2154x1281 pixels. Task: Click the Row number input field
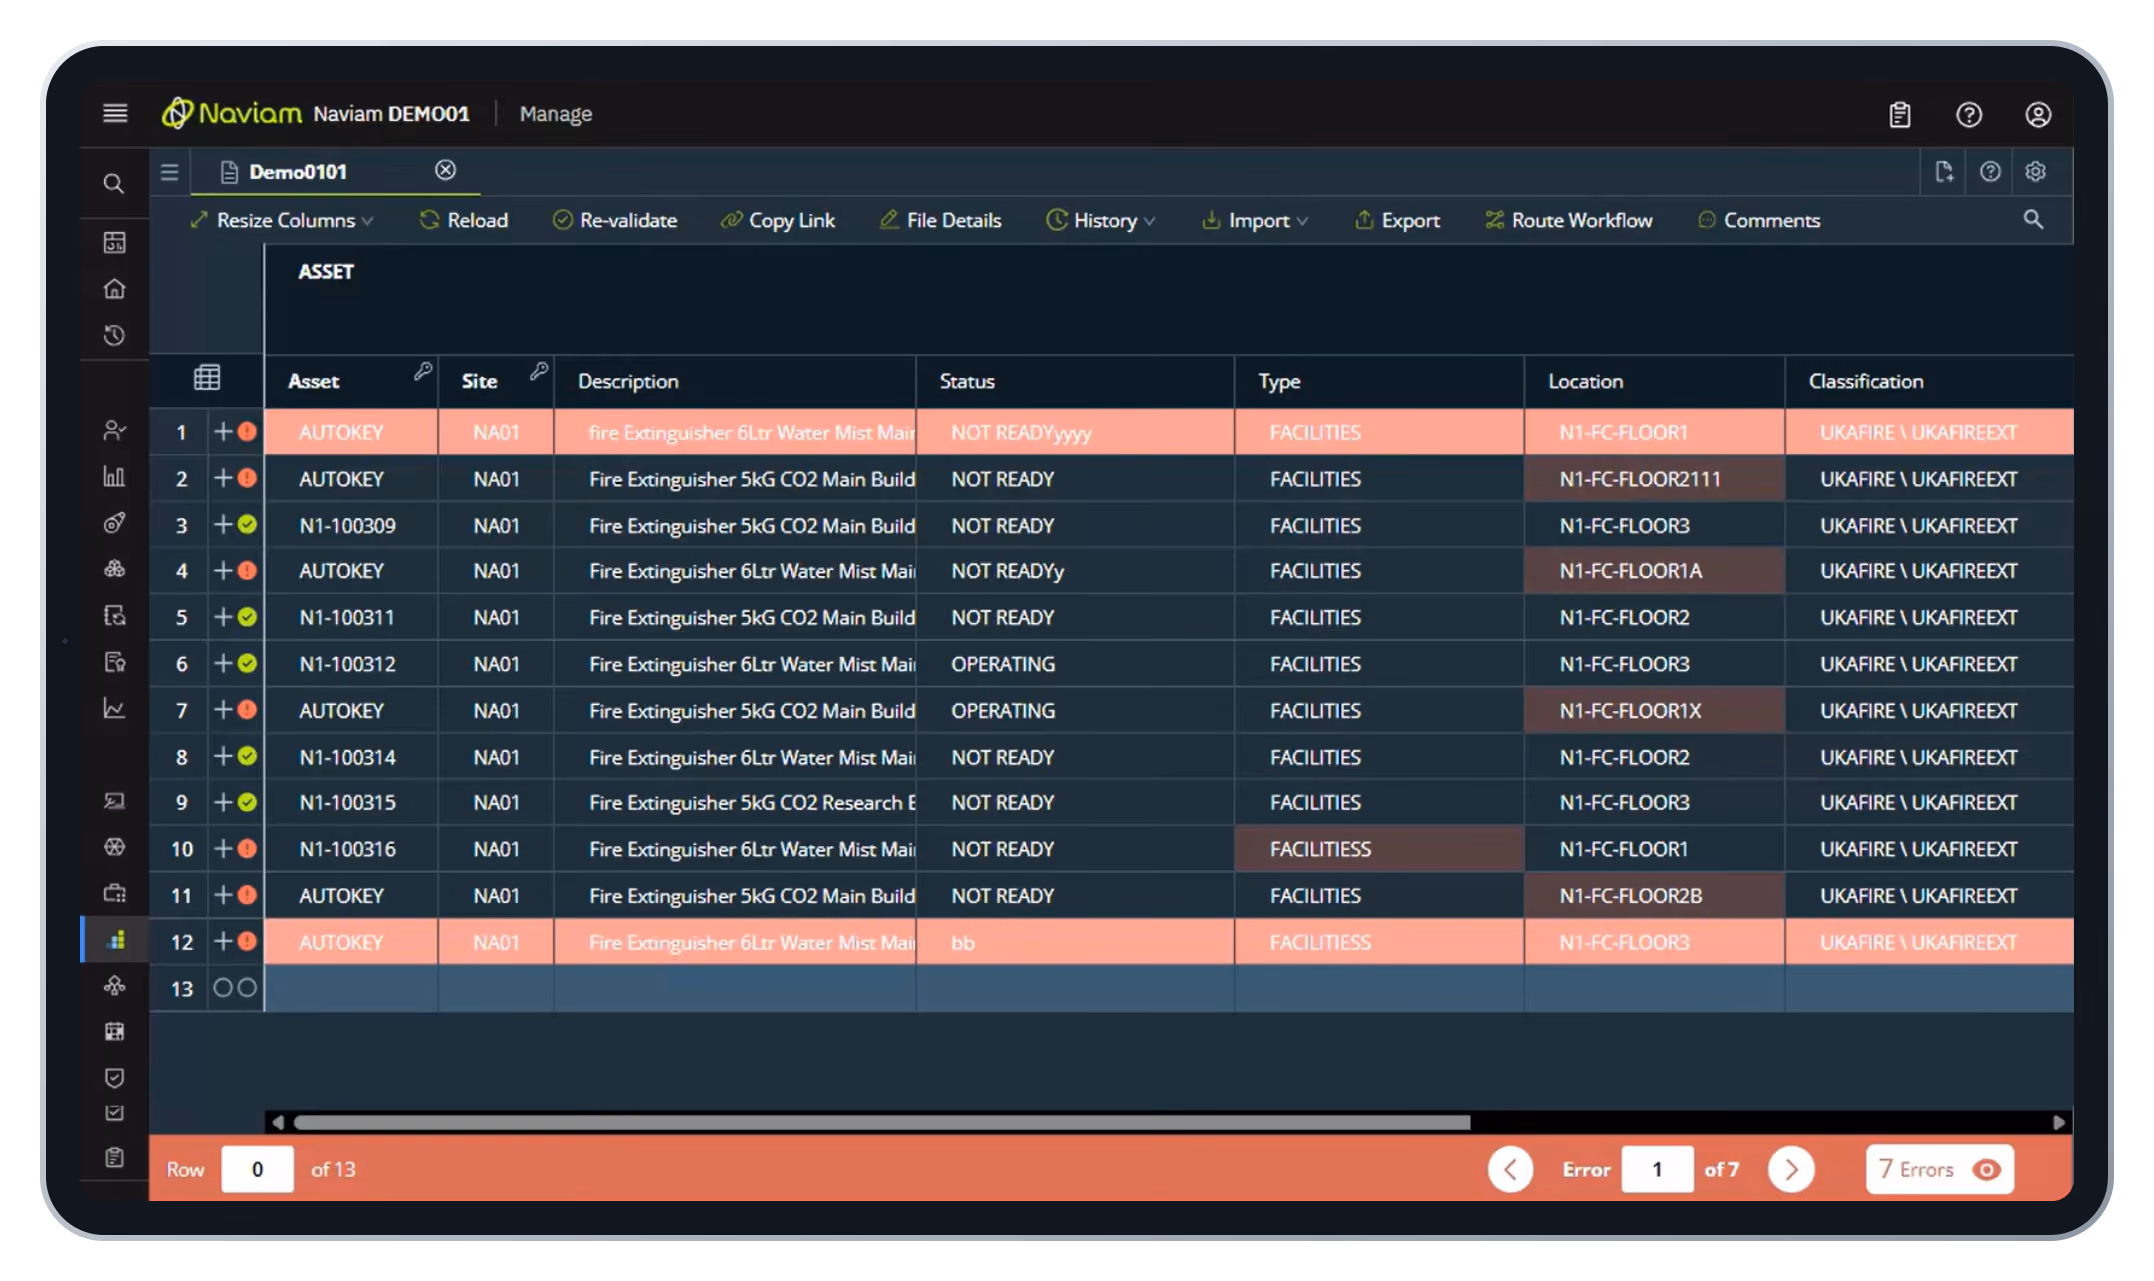click(257, 1169)
